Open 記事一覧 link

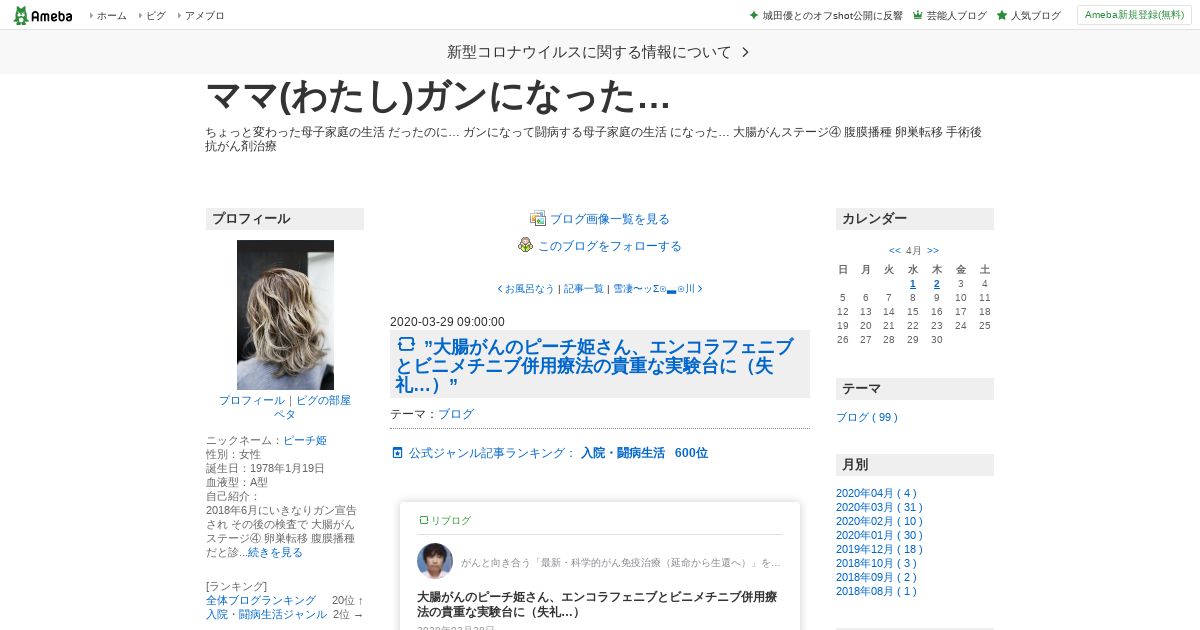coord(584,288)
